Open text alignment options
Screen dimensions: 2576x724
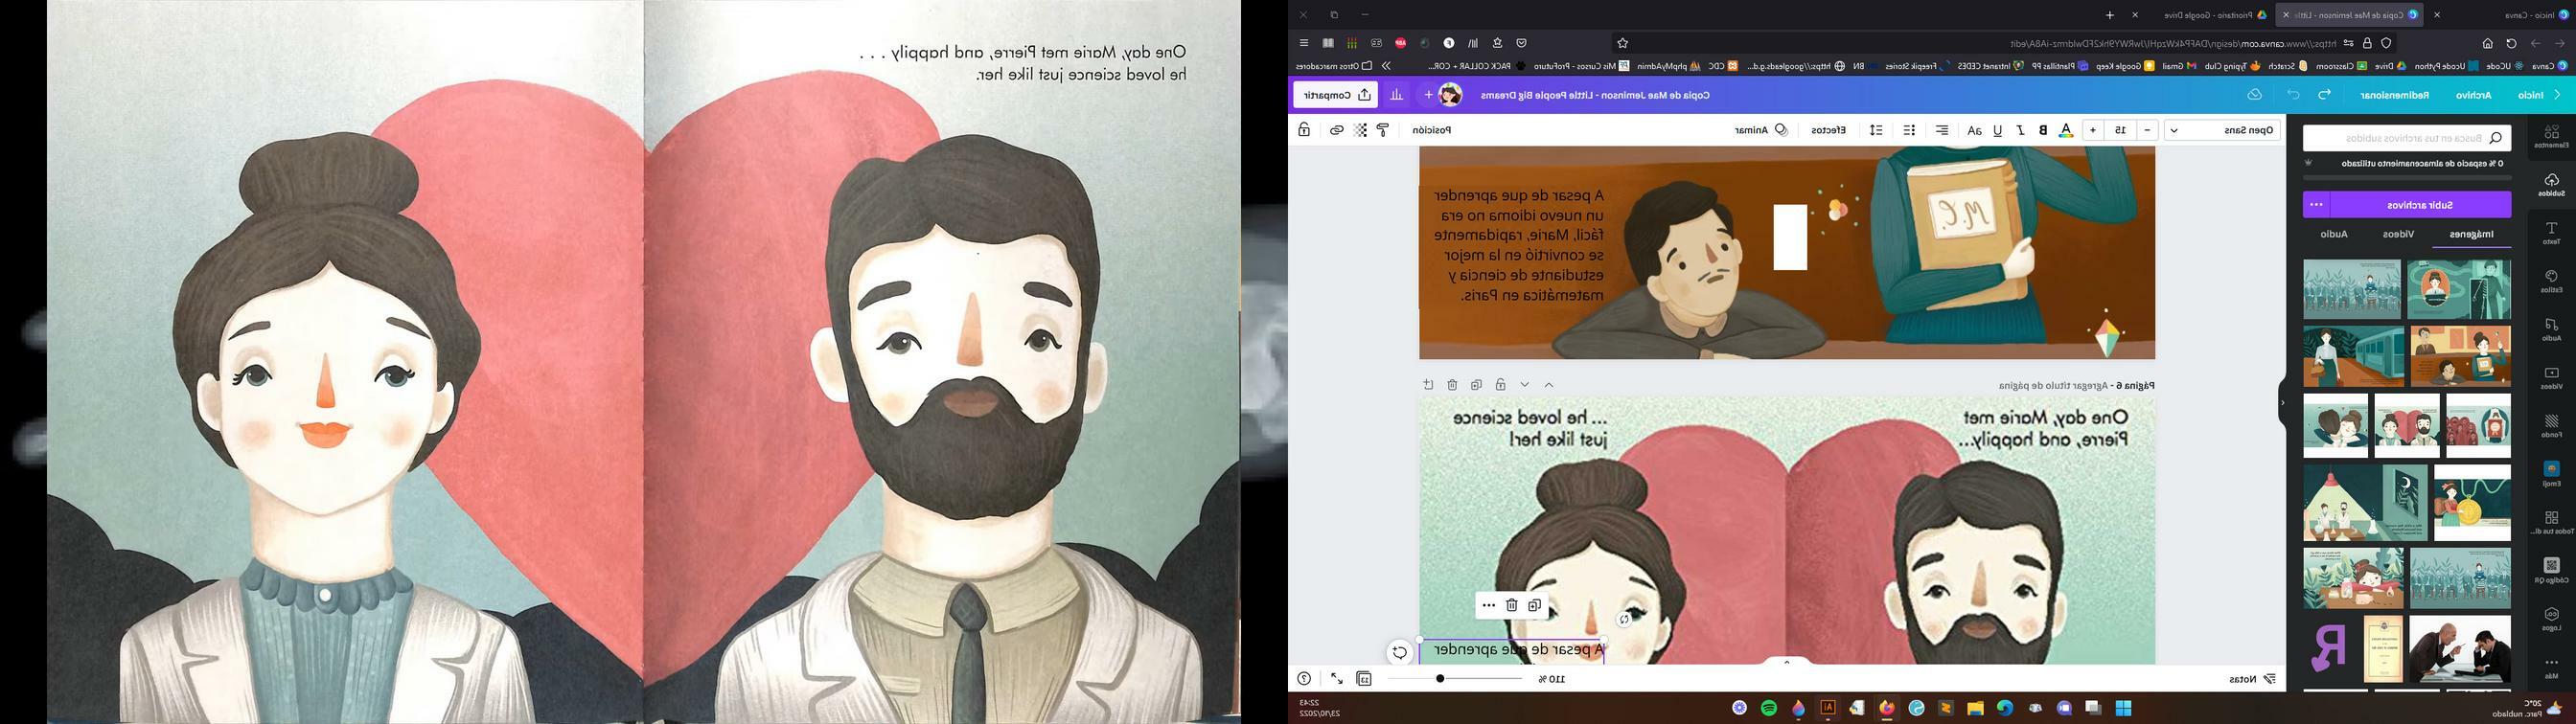point(1941,130)
